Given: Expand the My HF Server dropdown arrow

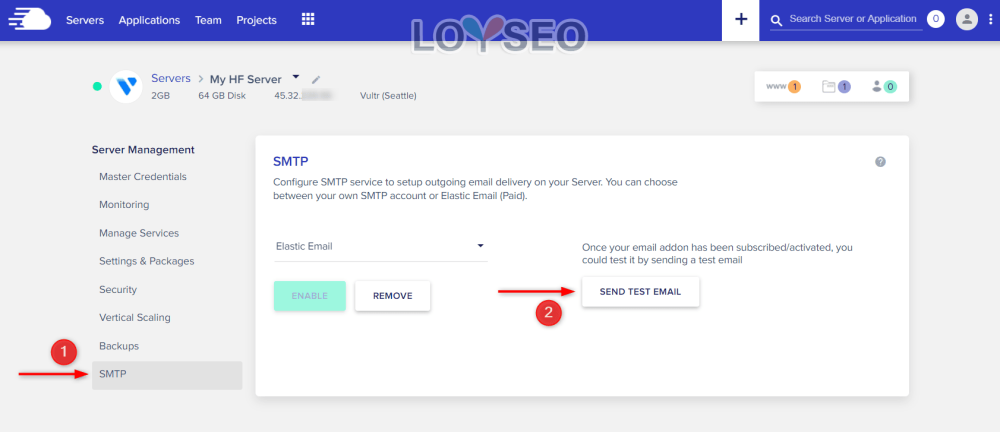Looking at the screenshot, I should pyautogui.click(x=295, y=77).
